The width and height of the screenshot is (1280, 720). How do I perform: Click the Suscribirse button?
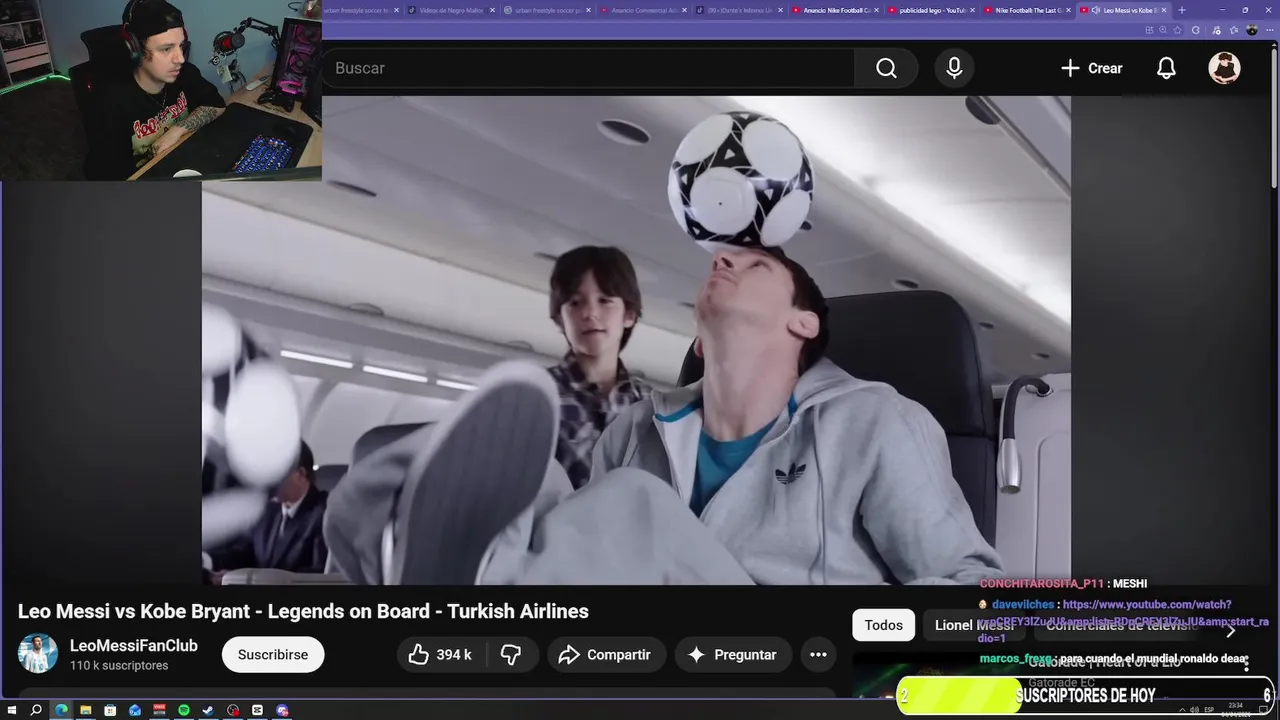pos(273,655)
